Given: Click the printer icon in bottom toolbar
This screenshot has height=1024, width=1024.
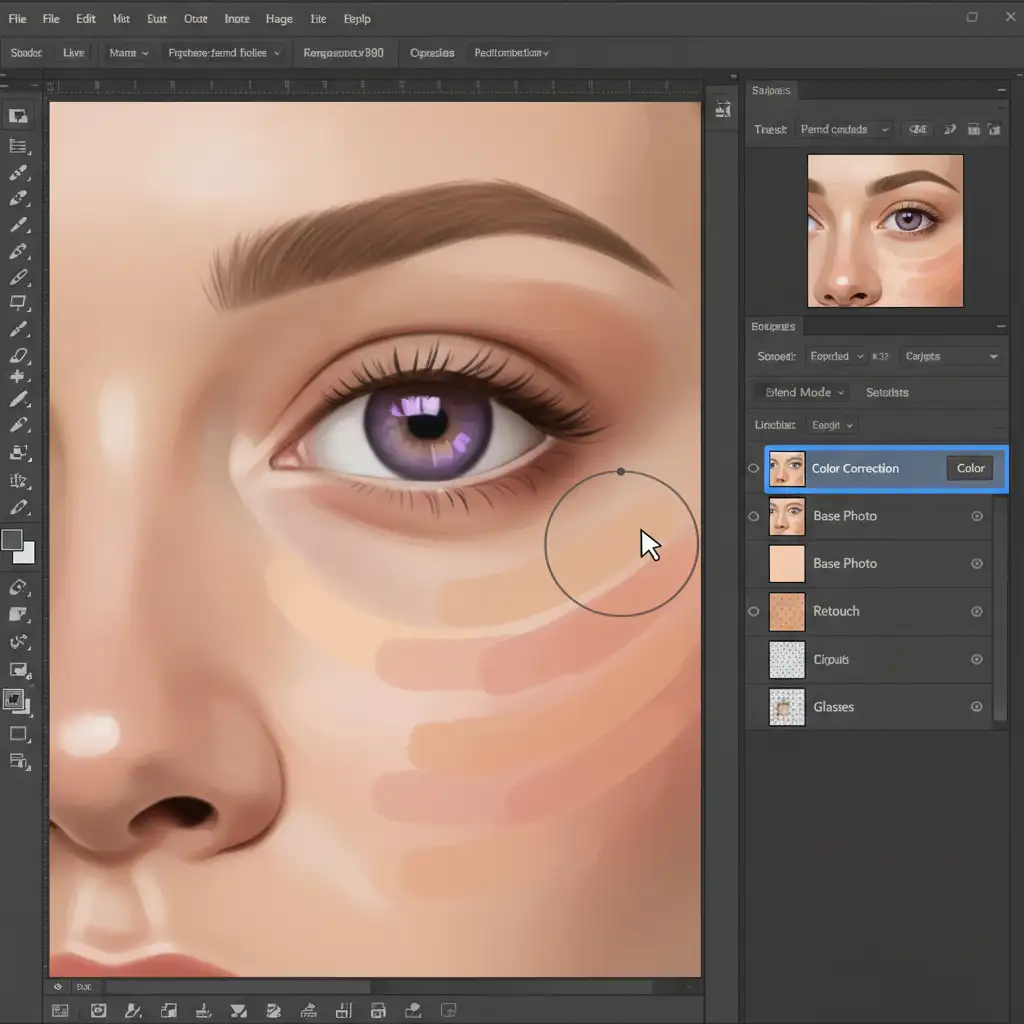Looking at the screenshot, I should pyautogui.click(x=378, y=1010).
